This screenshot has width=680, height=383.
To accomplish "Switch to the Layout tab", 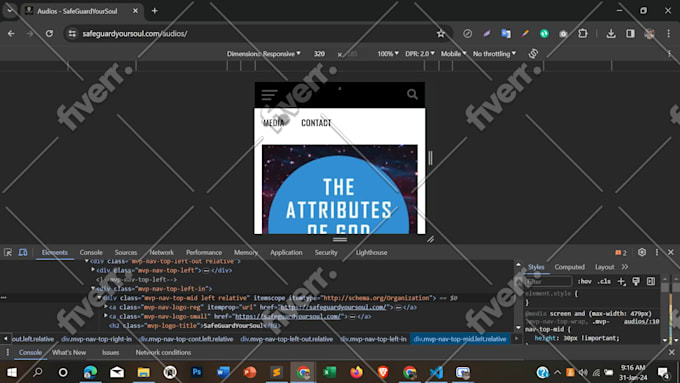I will [604, 267].
